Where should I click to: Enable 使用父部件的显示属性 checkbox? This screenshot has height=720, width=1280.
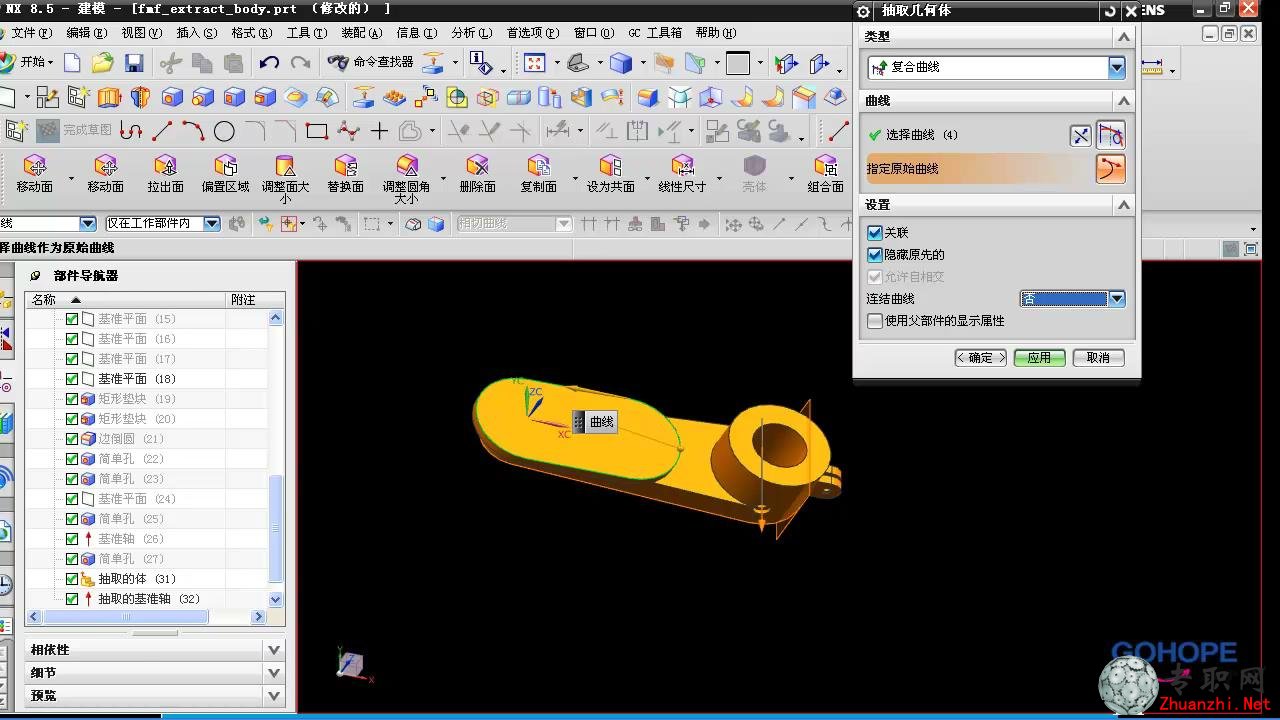pyautogui.click(x=875, y=321)
